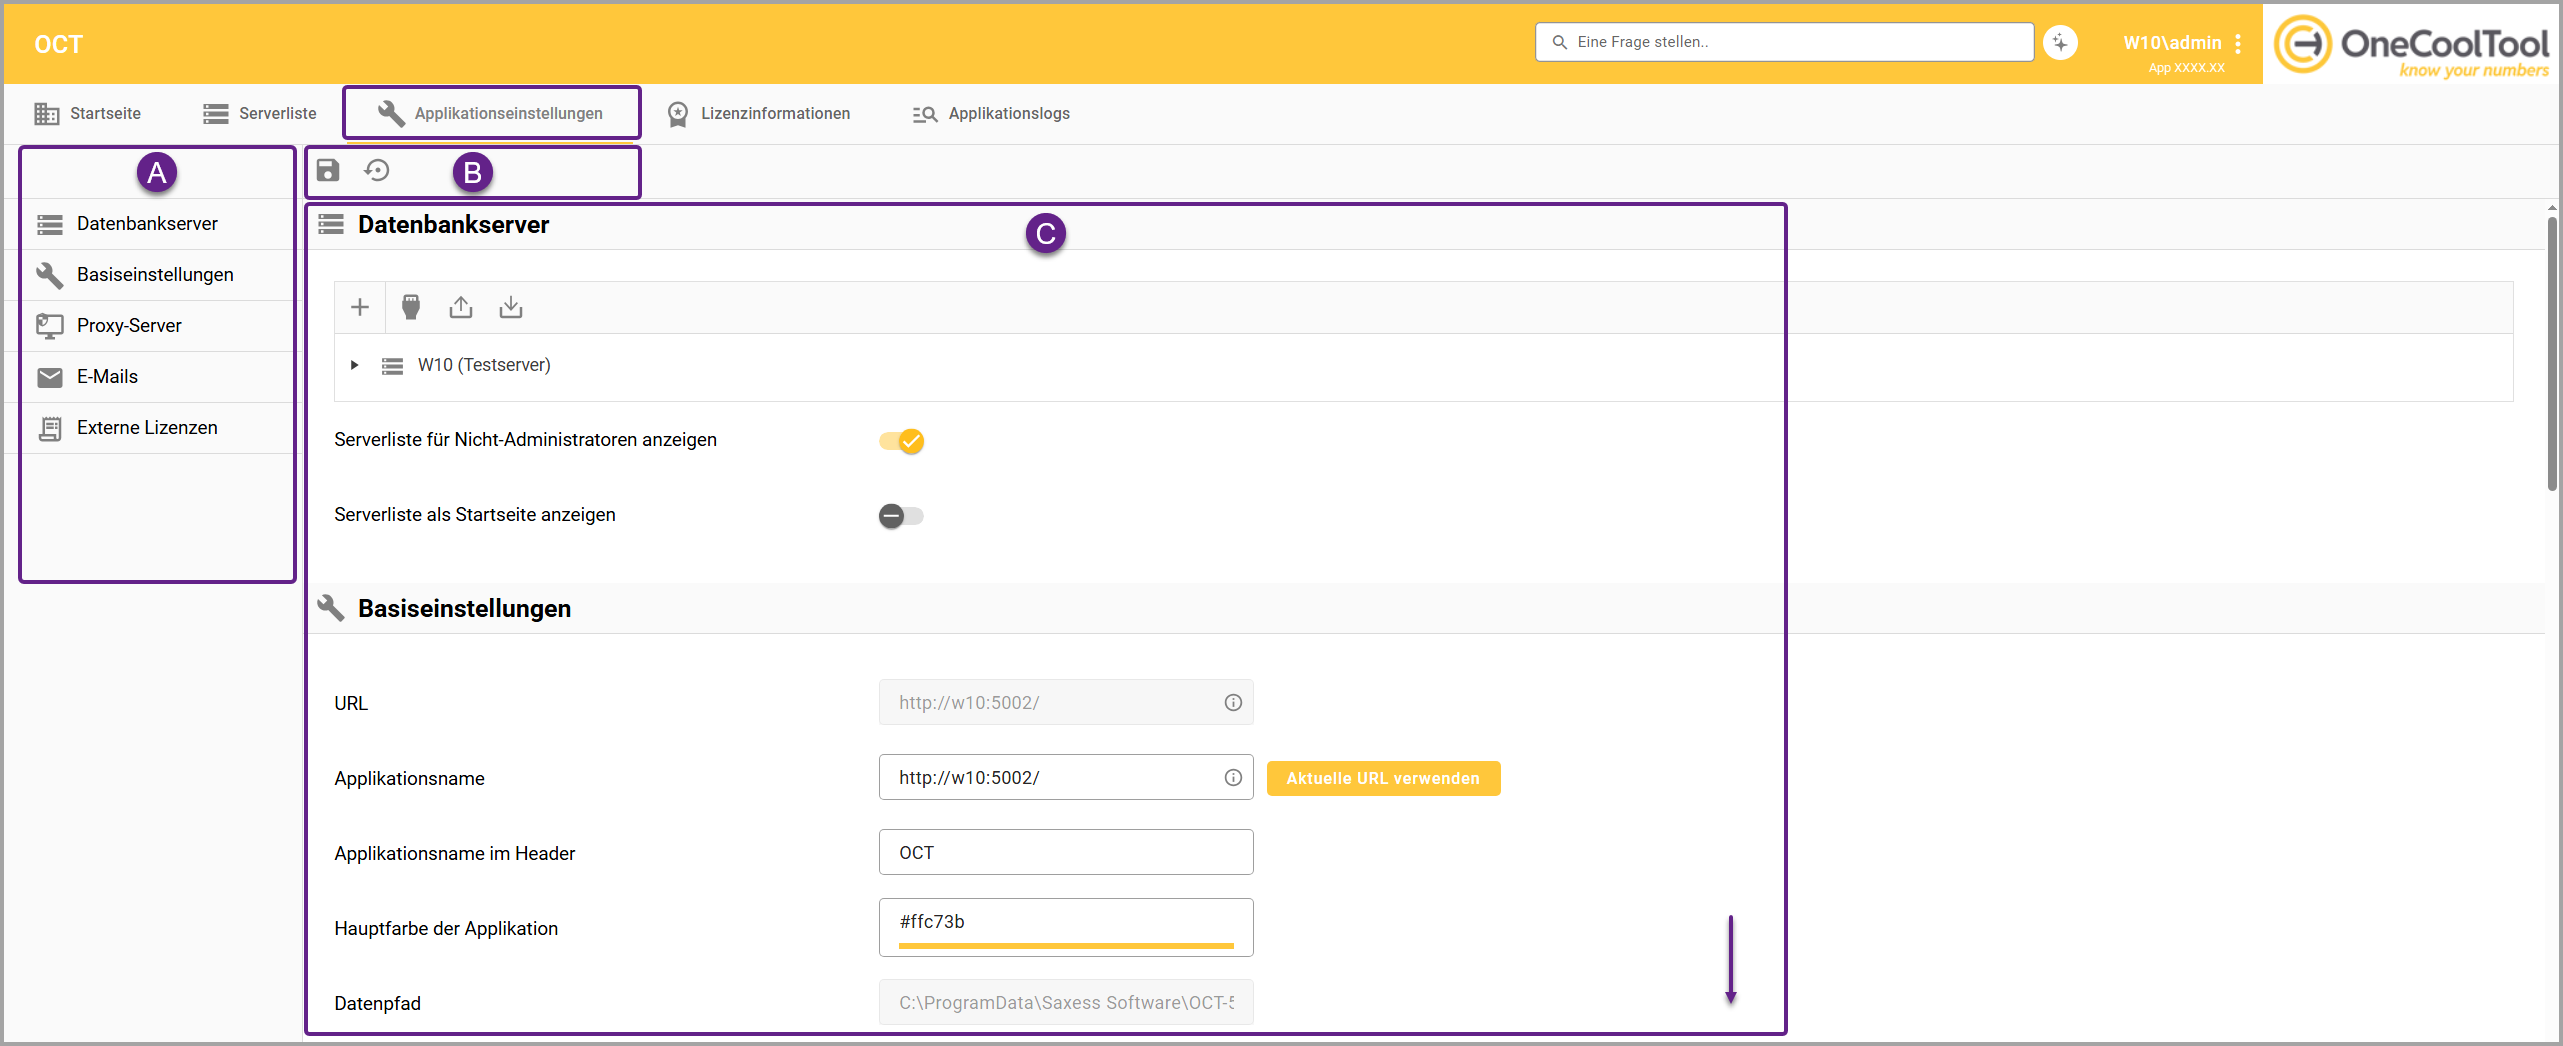Click the upload icon in database server toolbar
Screen dimensions: 2563x1046
point(460,307)
